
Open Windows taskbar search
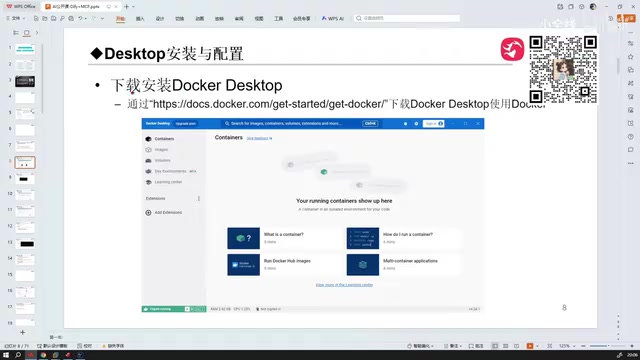pyautogui.click(x=18, y=355)
